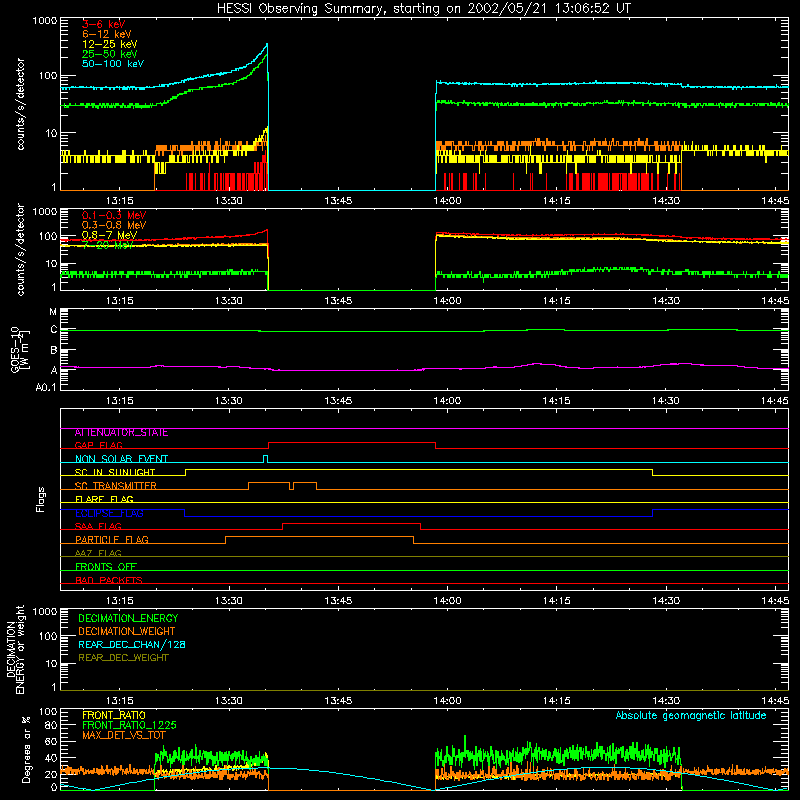Click the 14:15 tick under the GOES-10 plot

pos(557,401)
